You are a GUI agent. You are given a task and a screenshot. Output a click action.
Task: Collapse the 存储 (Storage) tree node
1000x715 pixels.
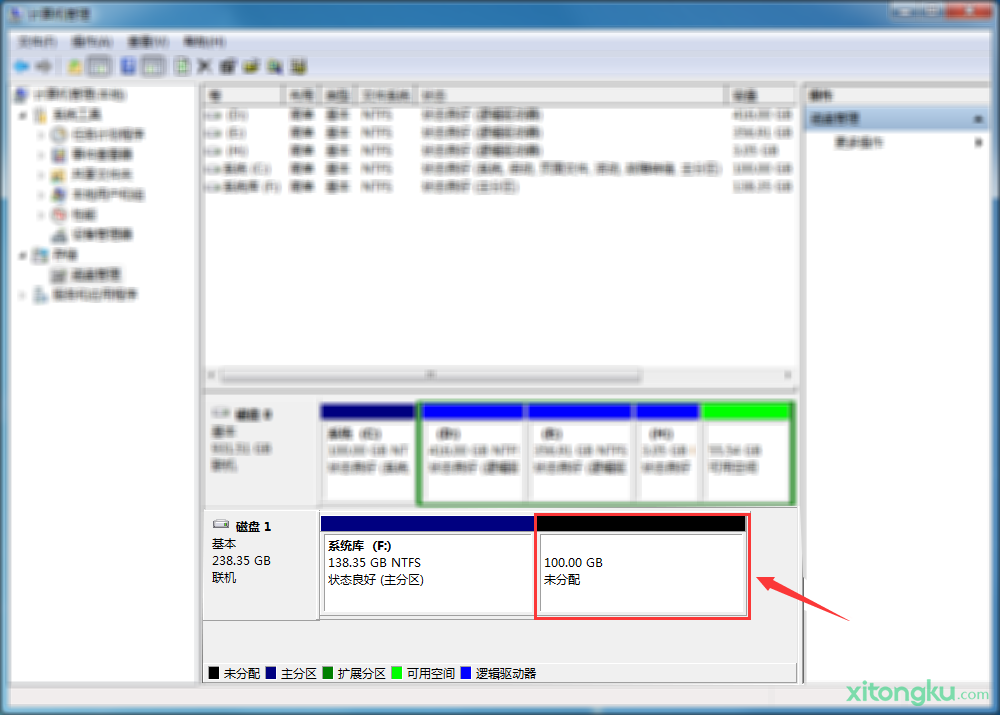23,255
